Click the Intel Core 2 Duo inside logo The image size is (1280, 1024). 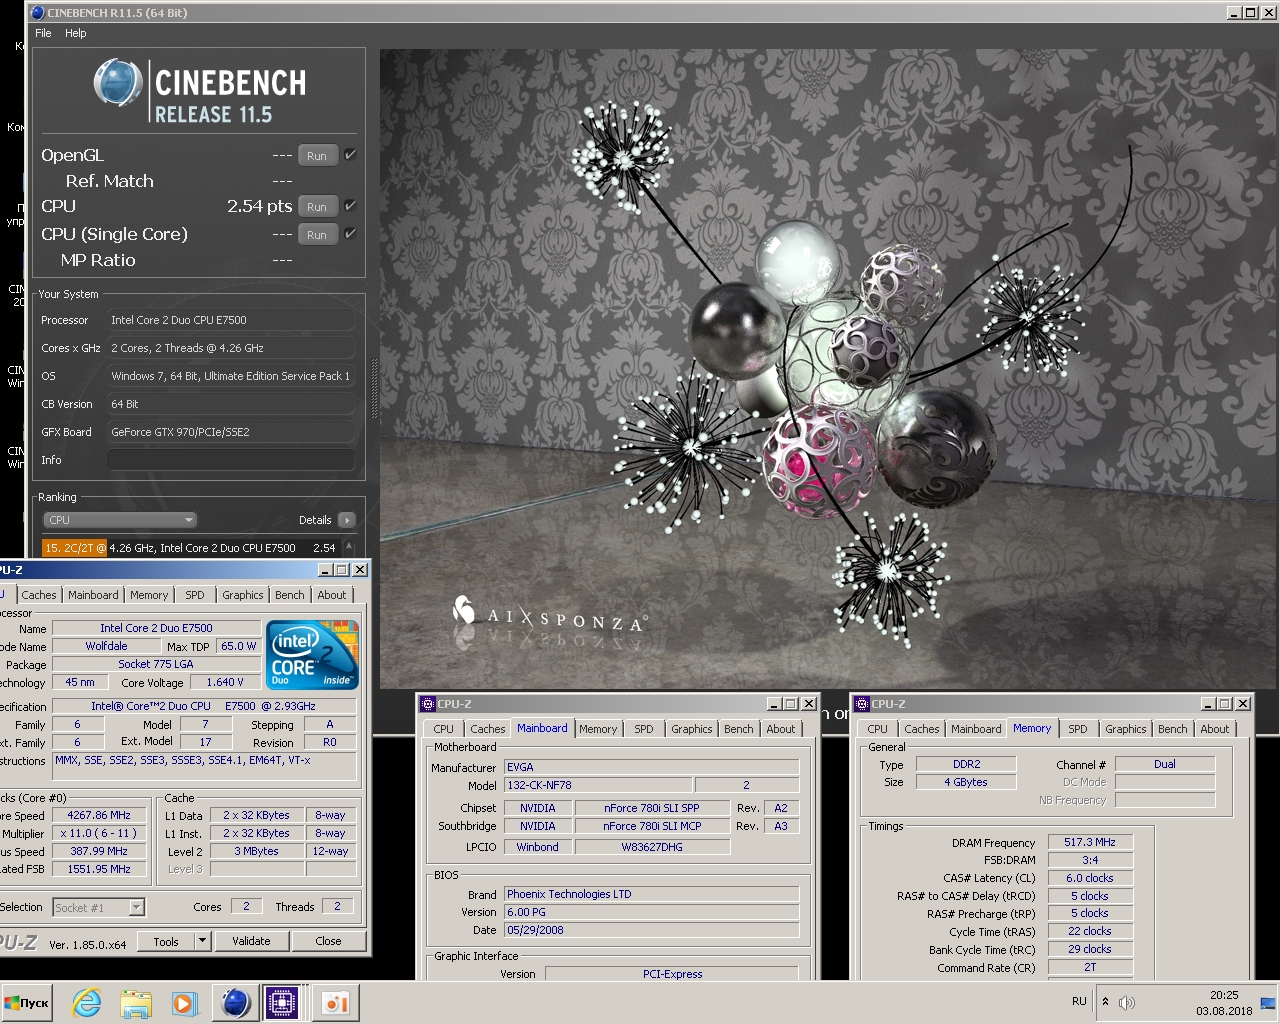click(312, 654)
